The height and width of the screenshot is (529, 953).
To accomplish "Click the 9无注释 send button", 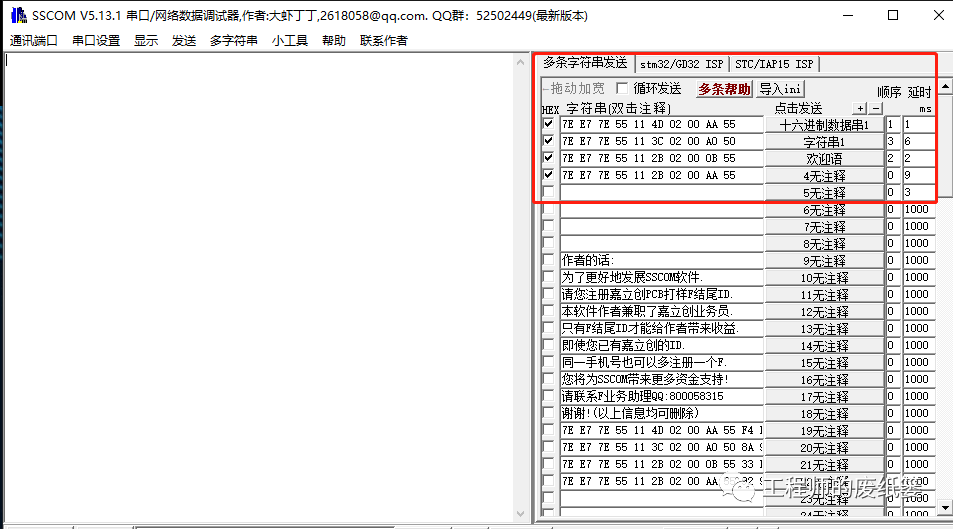I will [824, 261].
